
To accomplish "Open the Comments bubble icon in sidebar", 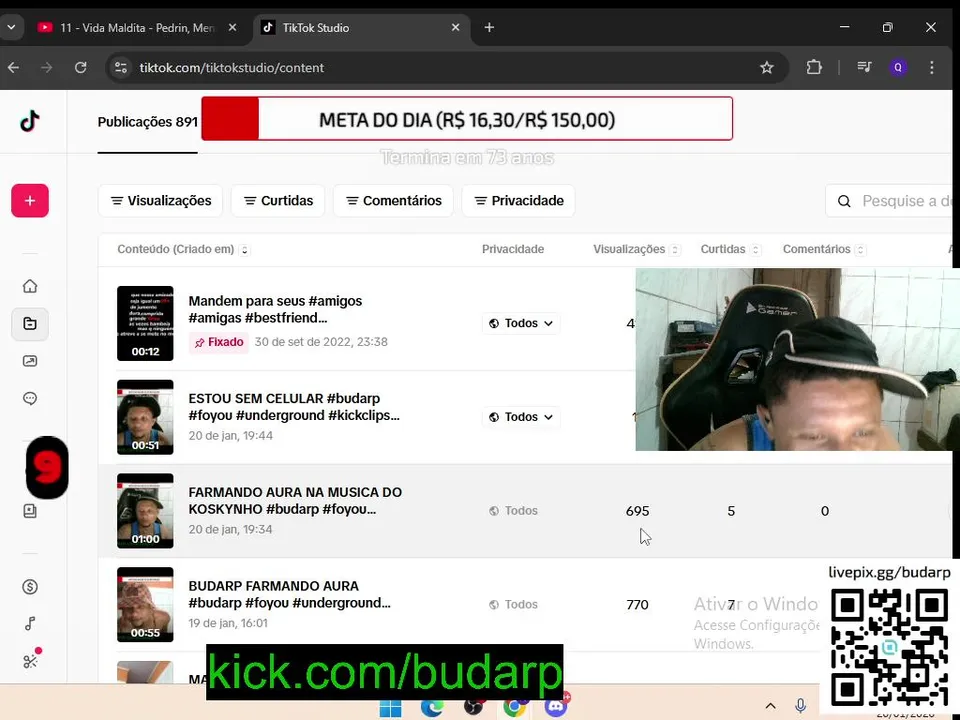I will pyautogui.click(x=30, y=399).
